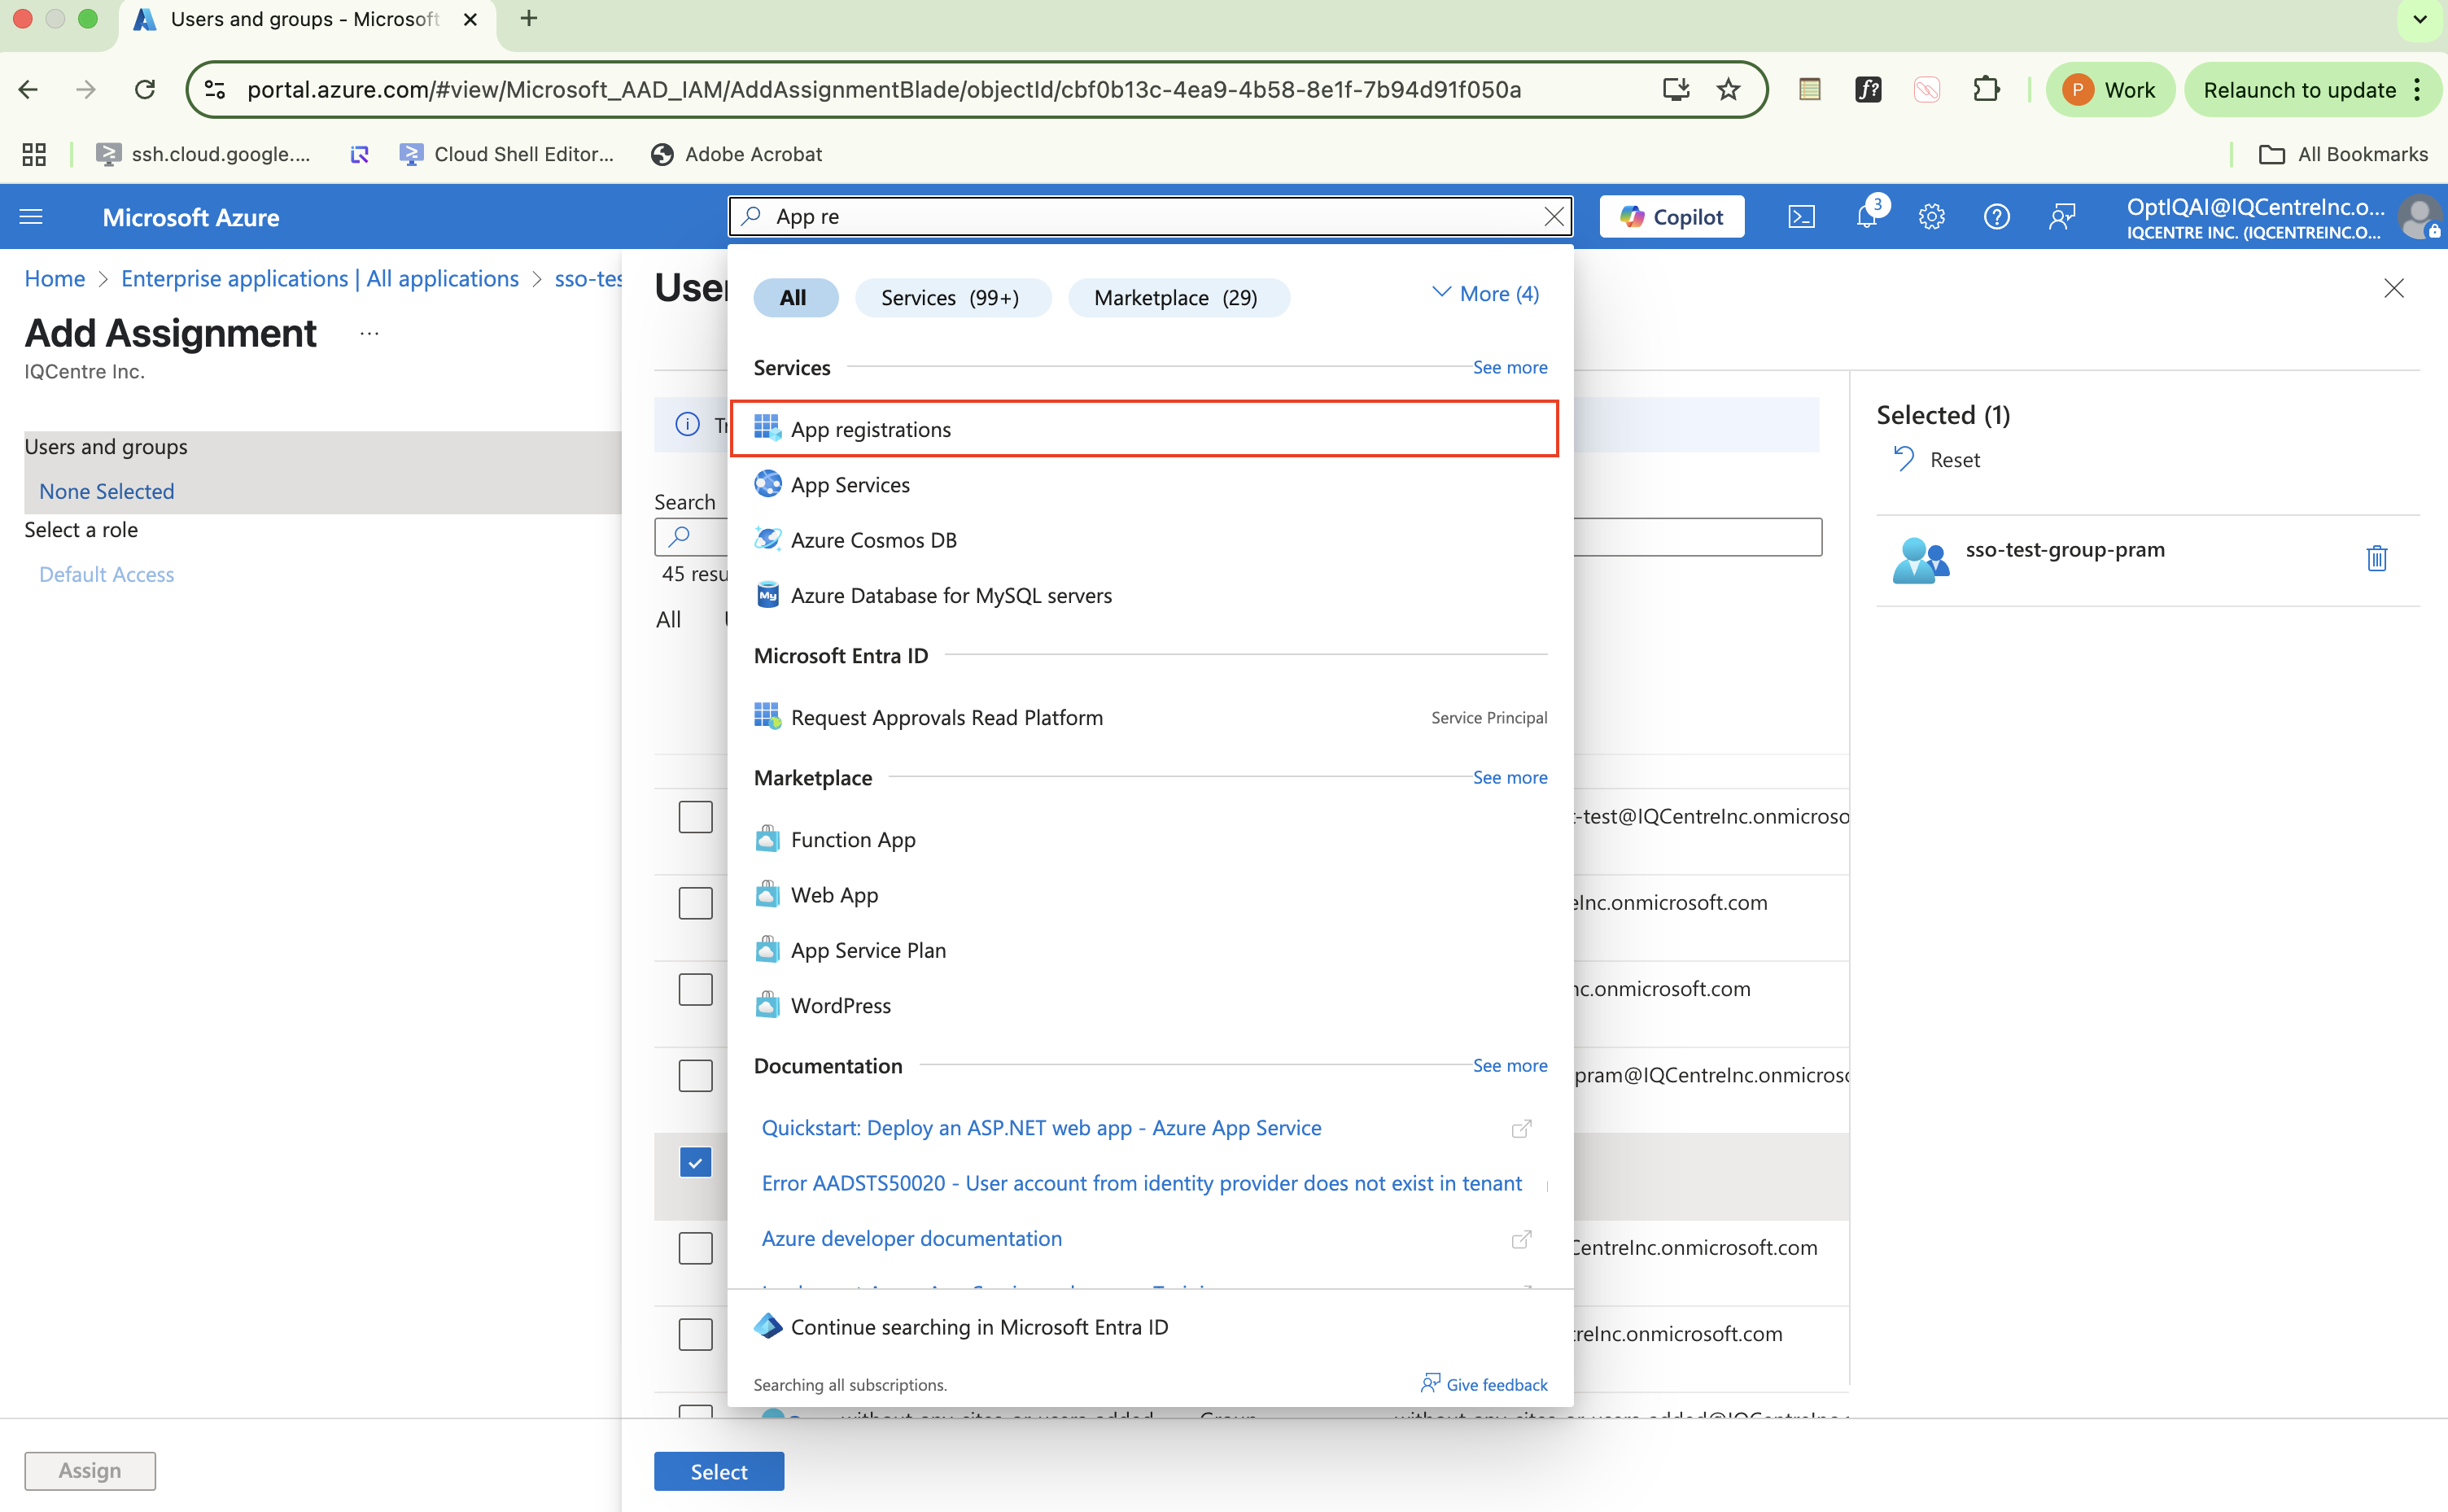Open the browser tab list chevron
The width and height of the screenshot is (2448, 1512).
2420,19
